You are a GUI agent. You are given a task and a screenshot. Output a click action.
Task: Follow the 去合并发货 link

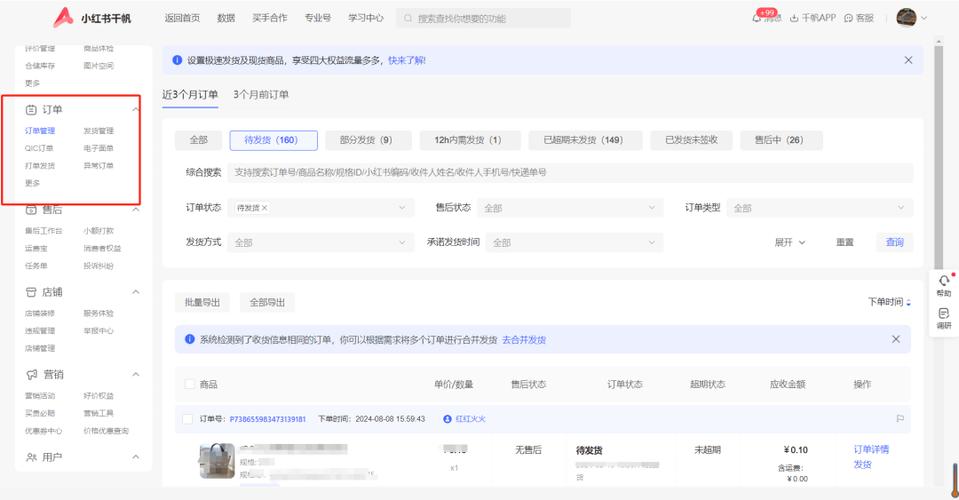point(524,340)
